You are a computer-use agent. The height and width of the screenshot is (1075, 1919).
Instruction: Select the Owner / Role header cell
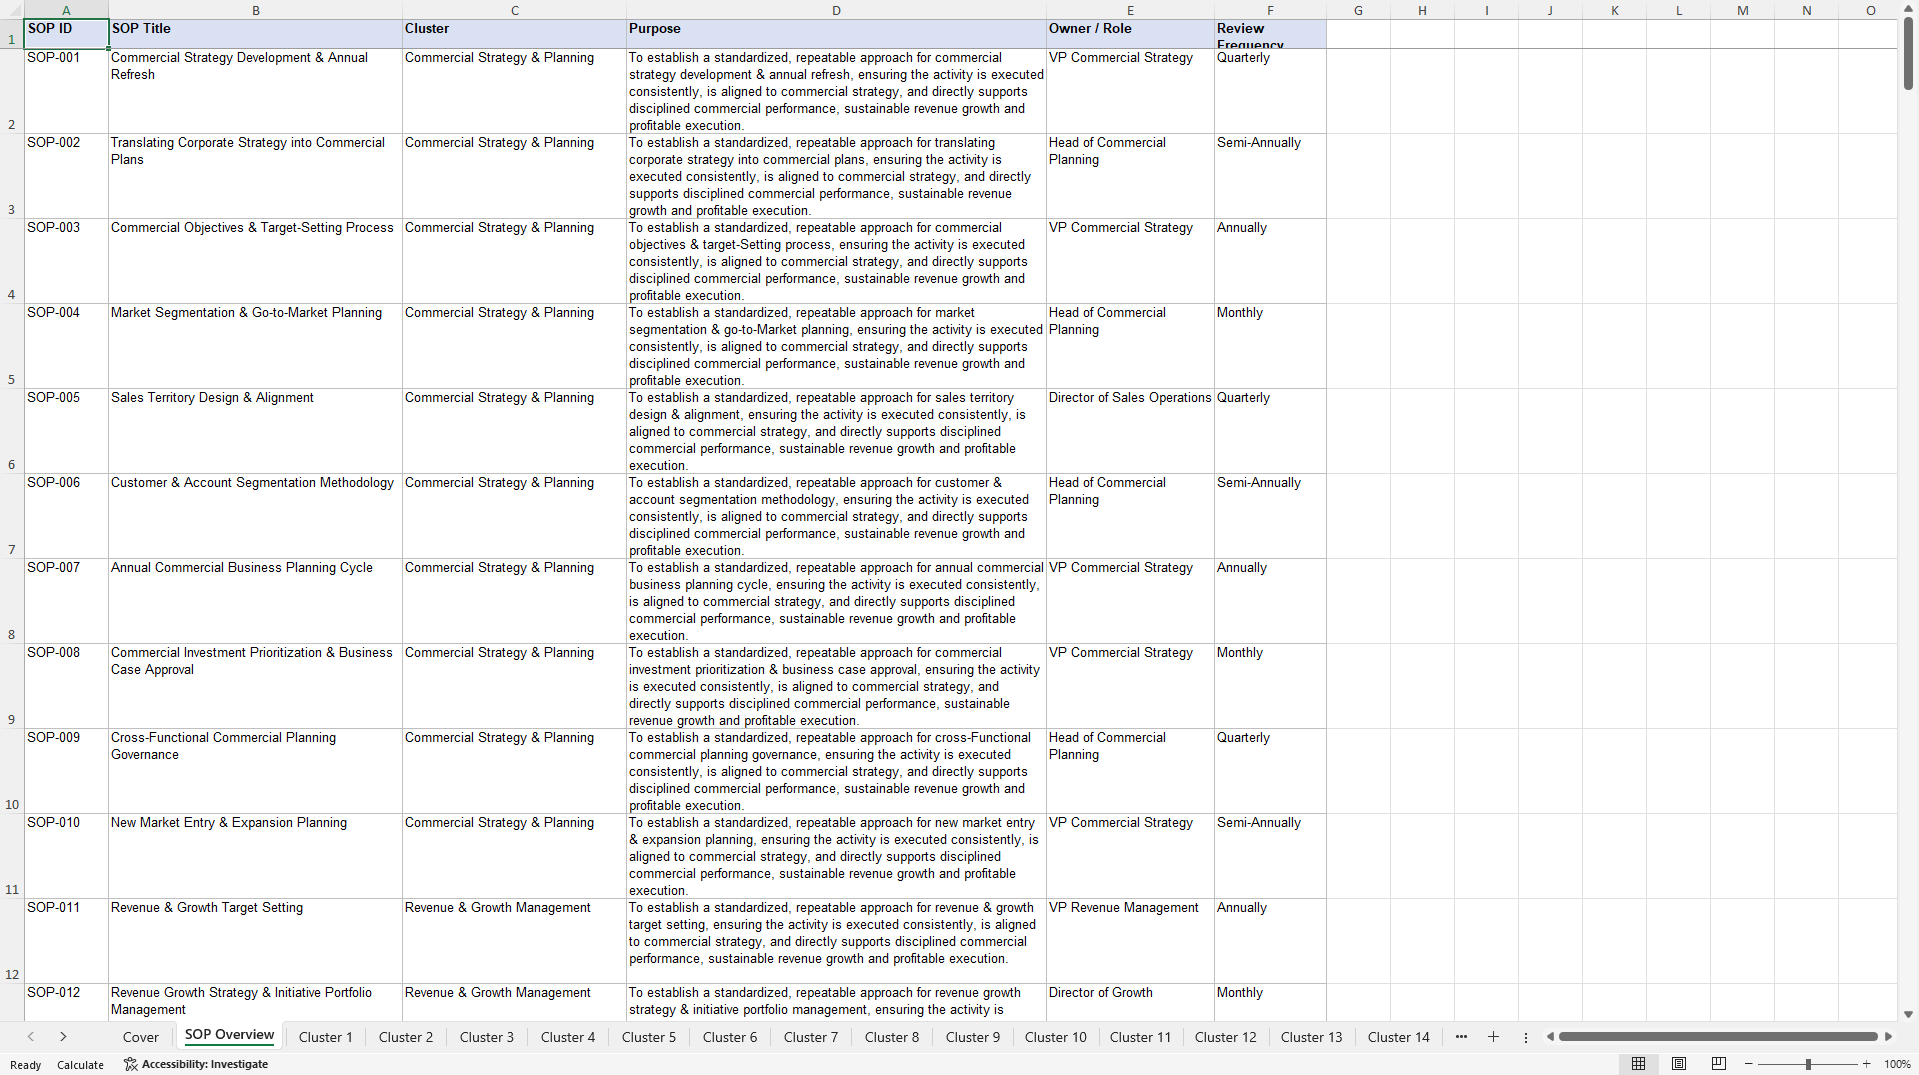[1130, 34]
